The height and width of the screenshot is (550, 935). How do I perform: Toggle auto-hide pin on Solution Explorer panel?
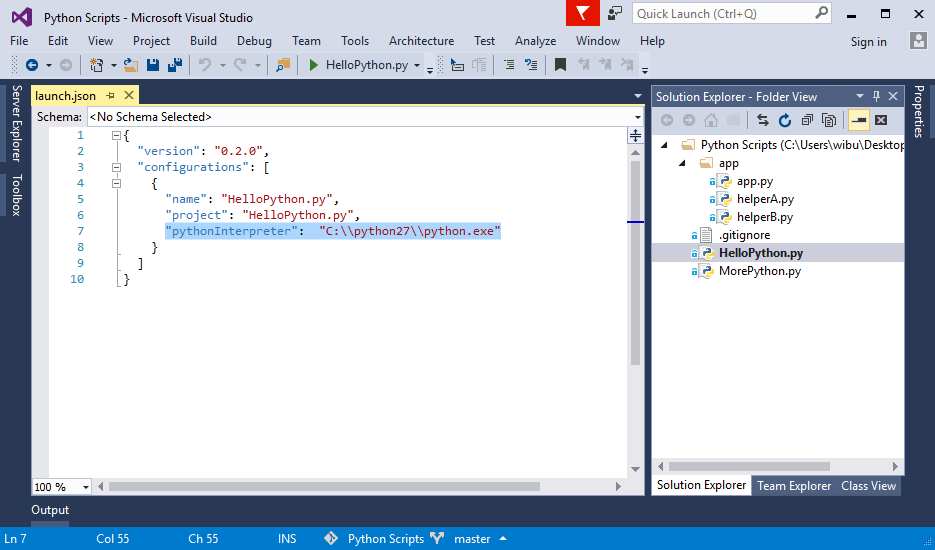tap(876, 96)
